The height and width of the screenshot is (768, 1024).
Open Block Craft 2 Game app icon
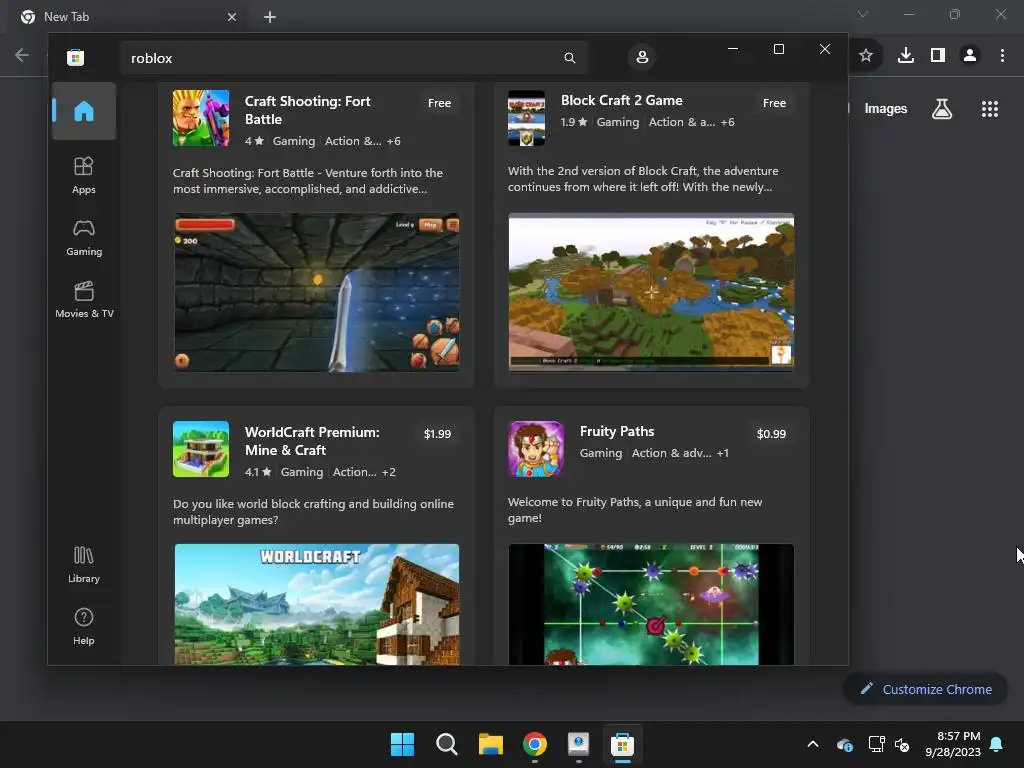[526, 118]
